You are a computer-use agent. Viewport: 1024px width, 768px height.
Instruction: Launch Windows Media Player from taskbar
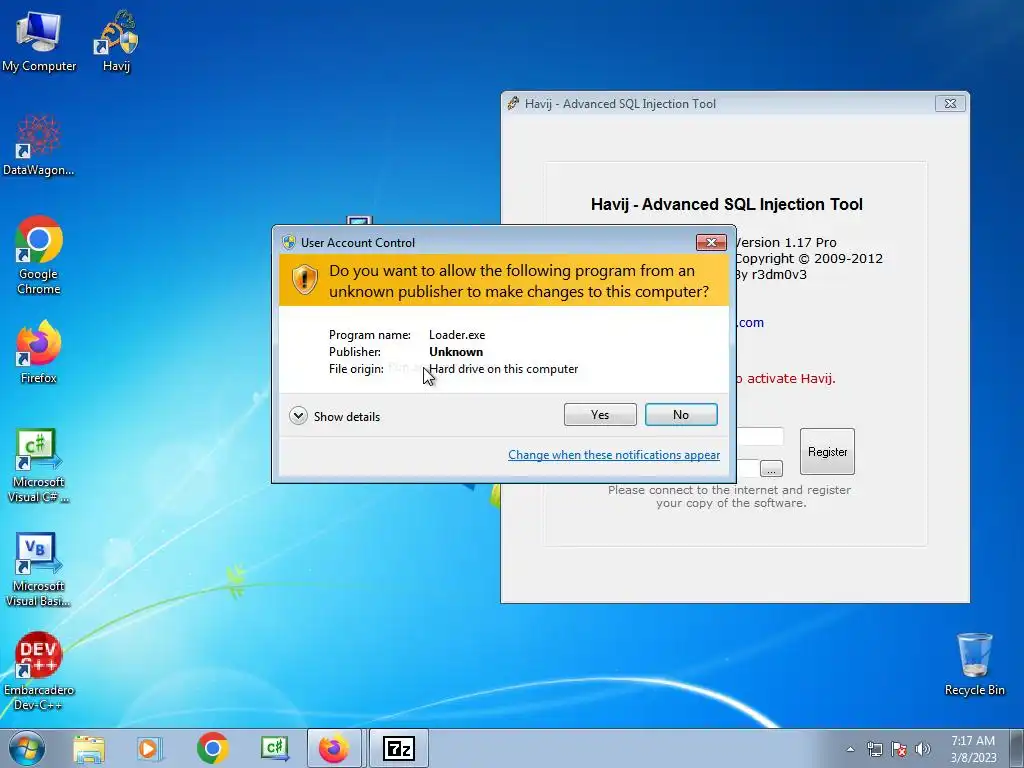(150, 748)
